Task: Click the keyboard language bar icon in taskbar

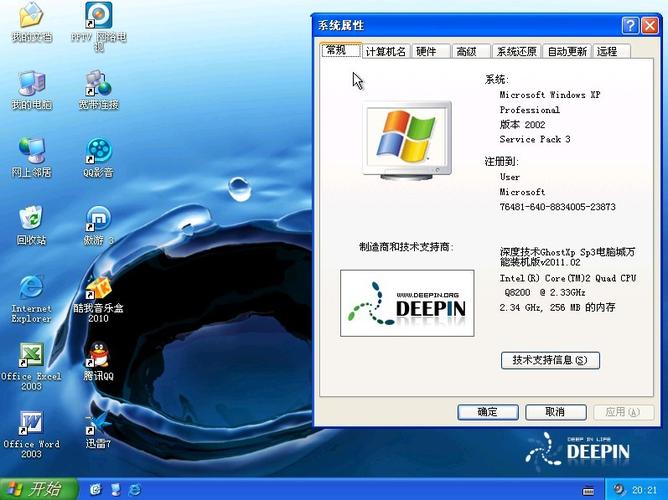Action: (588, 490)
